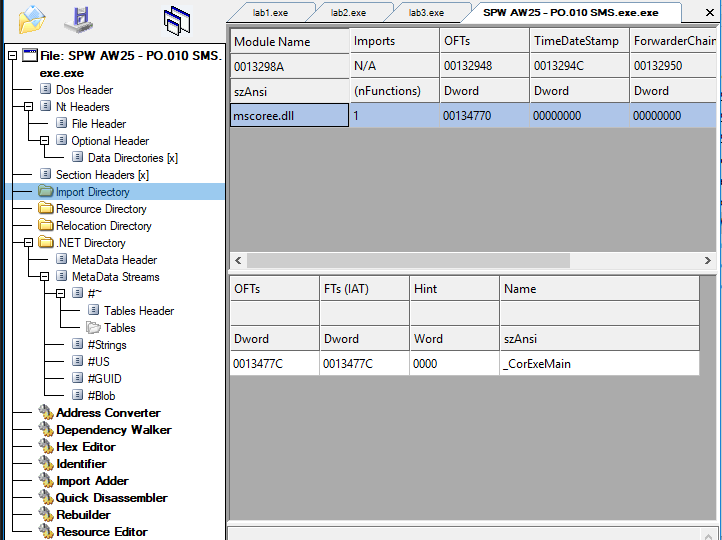Click the Data Directories [x] page icon
Image resolution: width=722 pixels, height=540 pixels.
[x=77, y=157]
